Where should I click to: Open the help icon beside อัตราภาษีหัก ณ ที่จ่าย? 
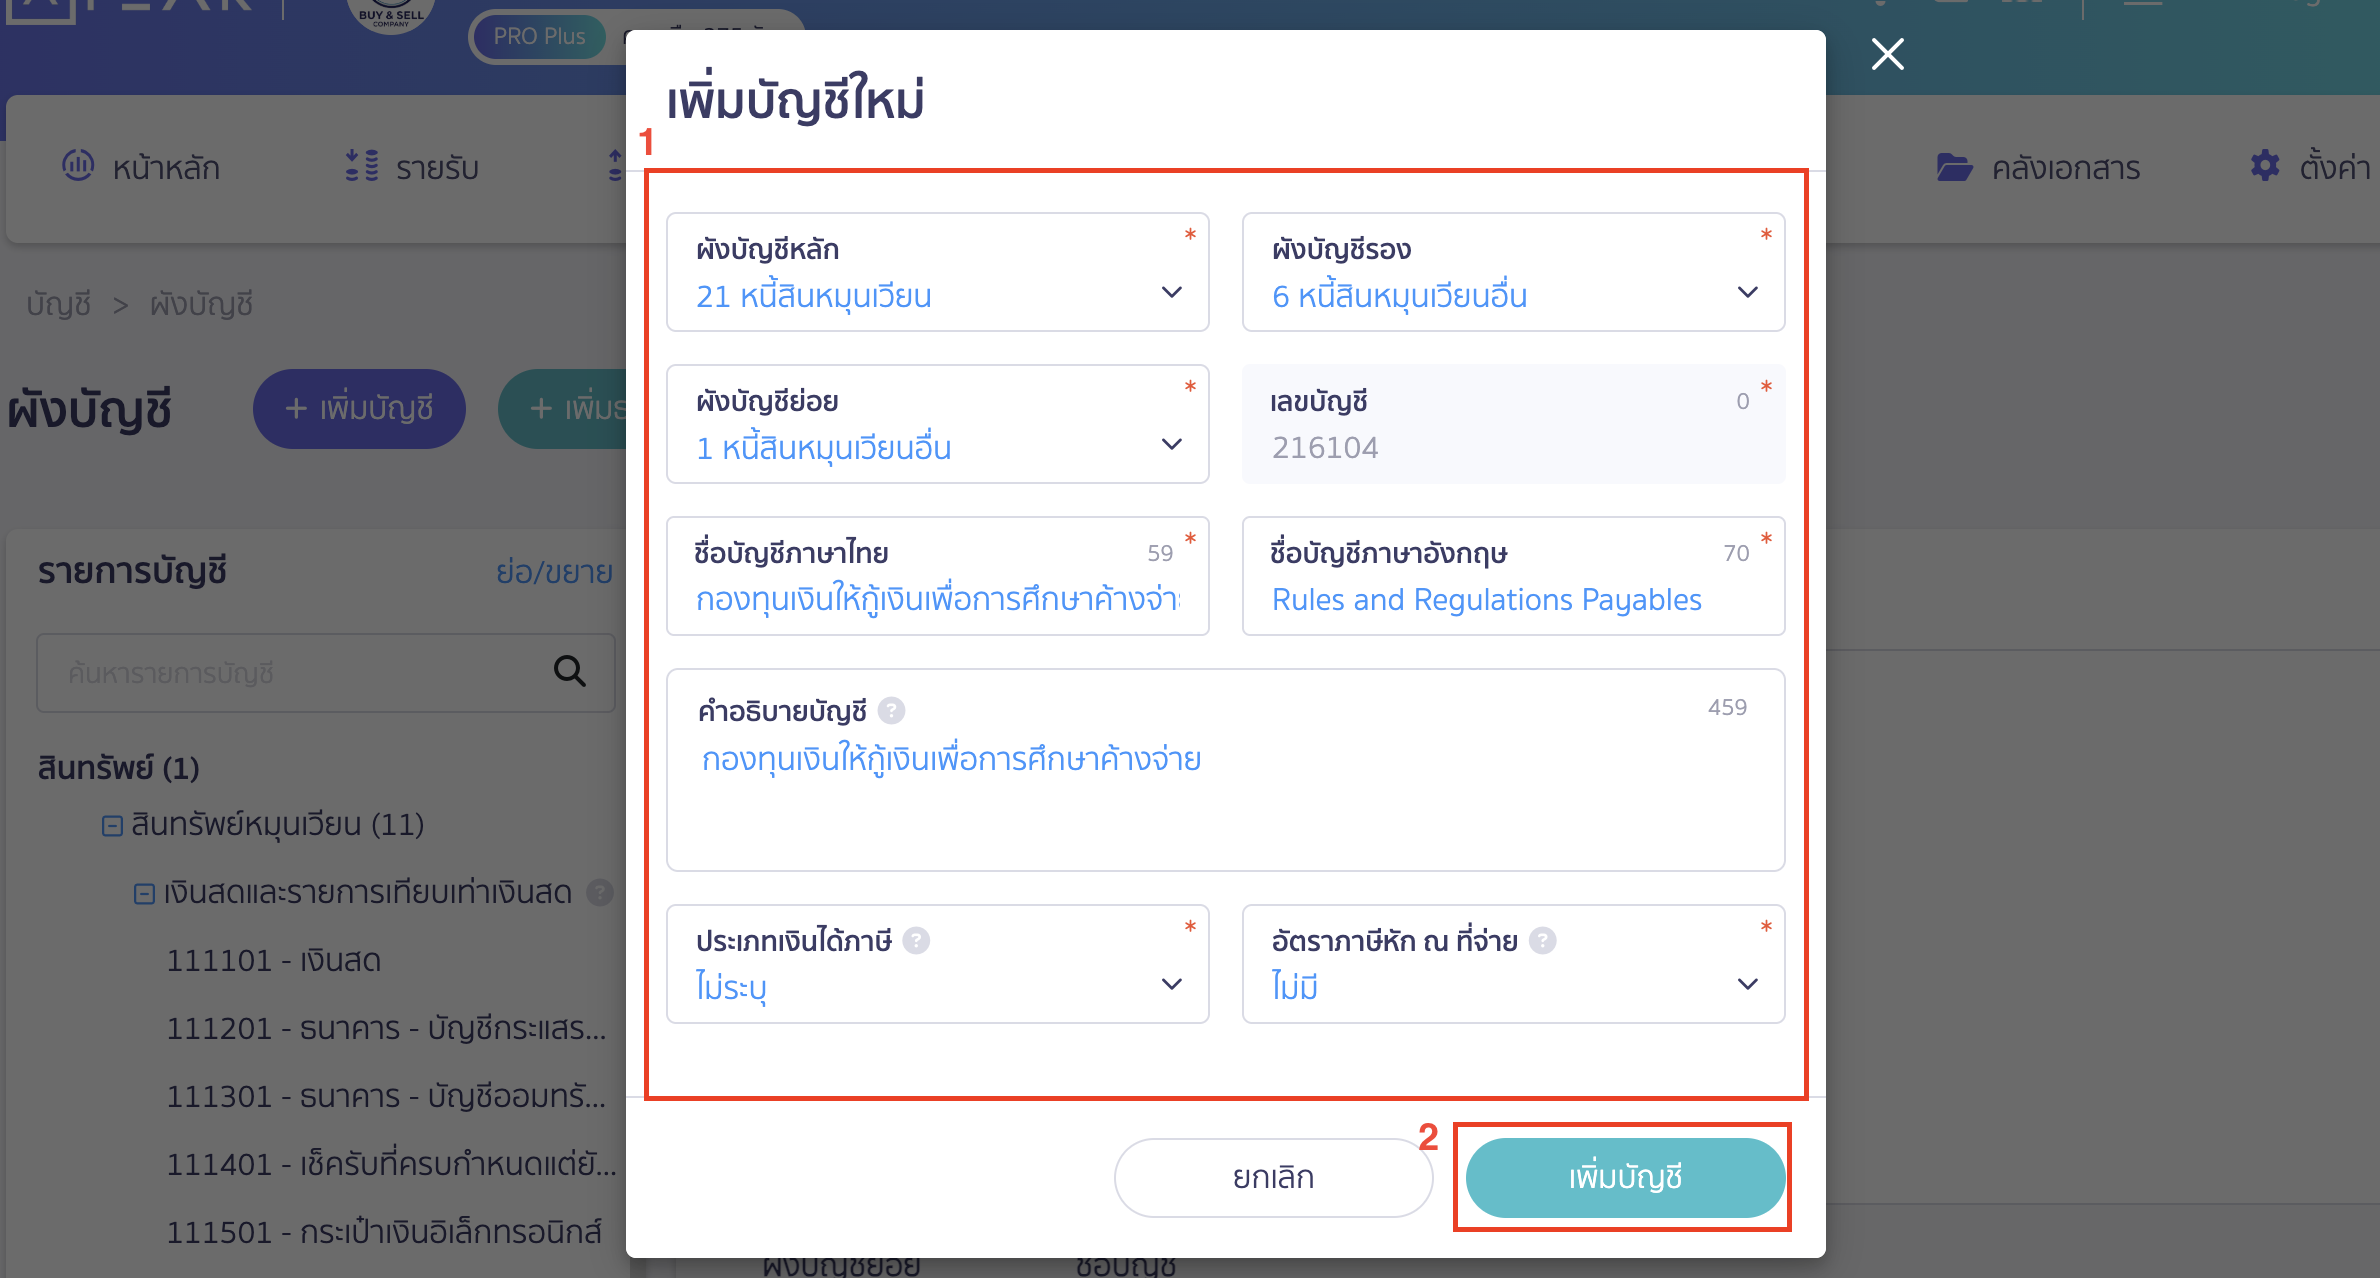point(1544,940)
